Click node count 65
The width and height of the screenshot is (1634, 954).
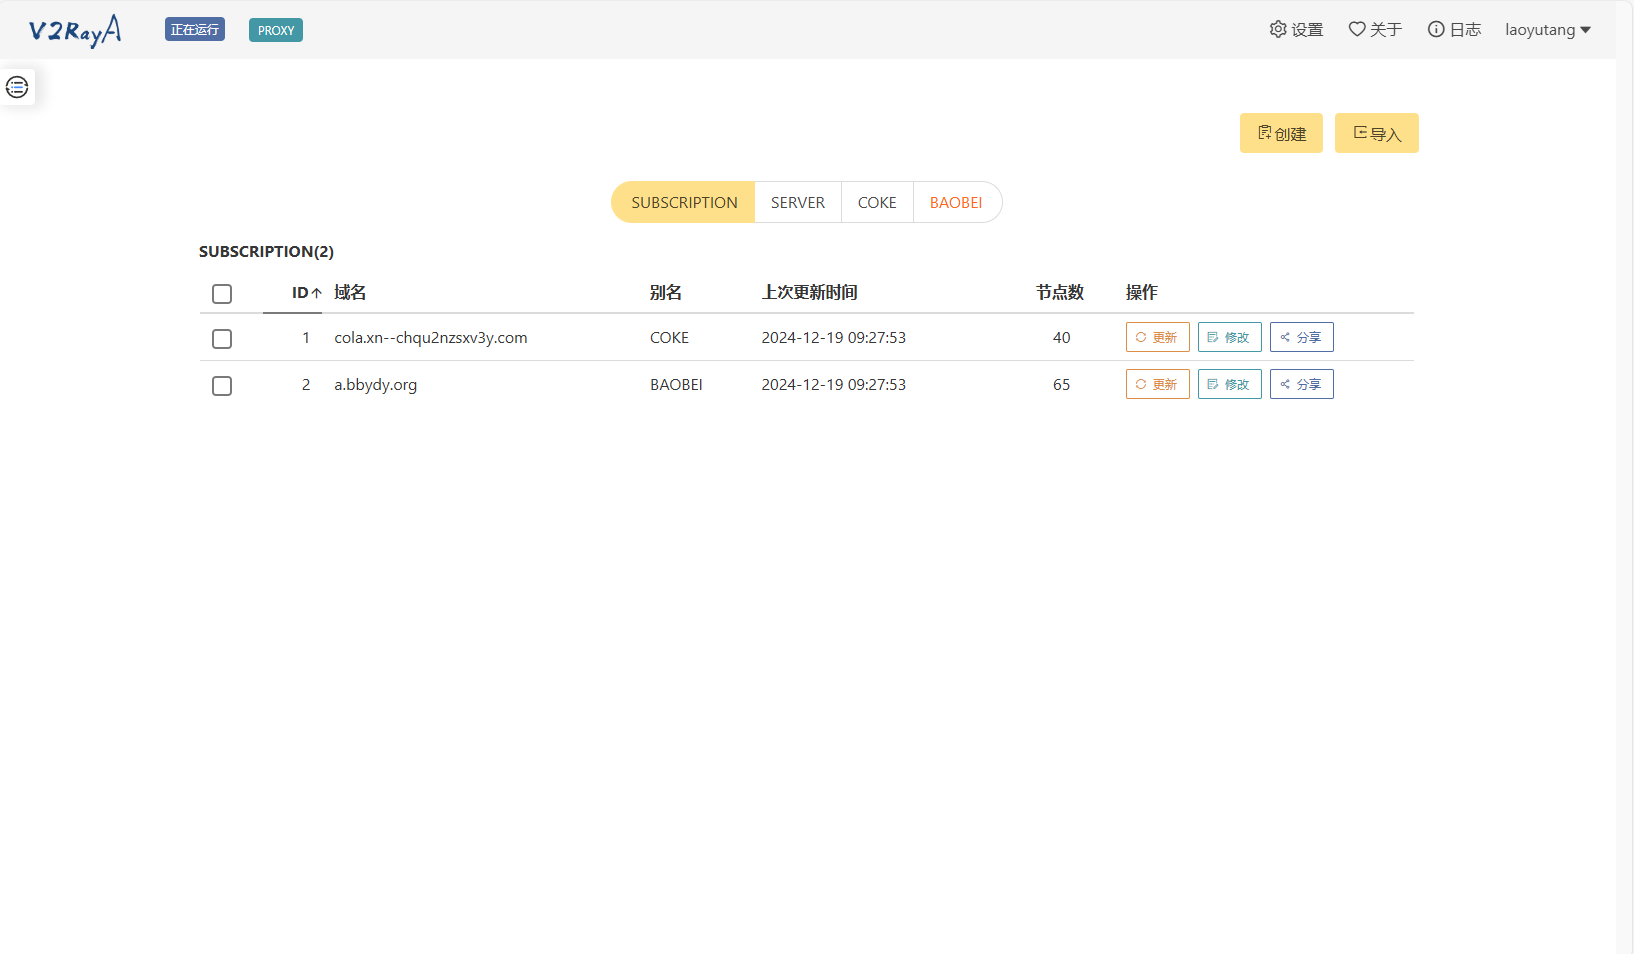click(x=1062, y=385)
